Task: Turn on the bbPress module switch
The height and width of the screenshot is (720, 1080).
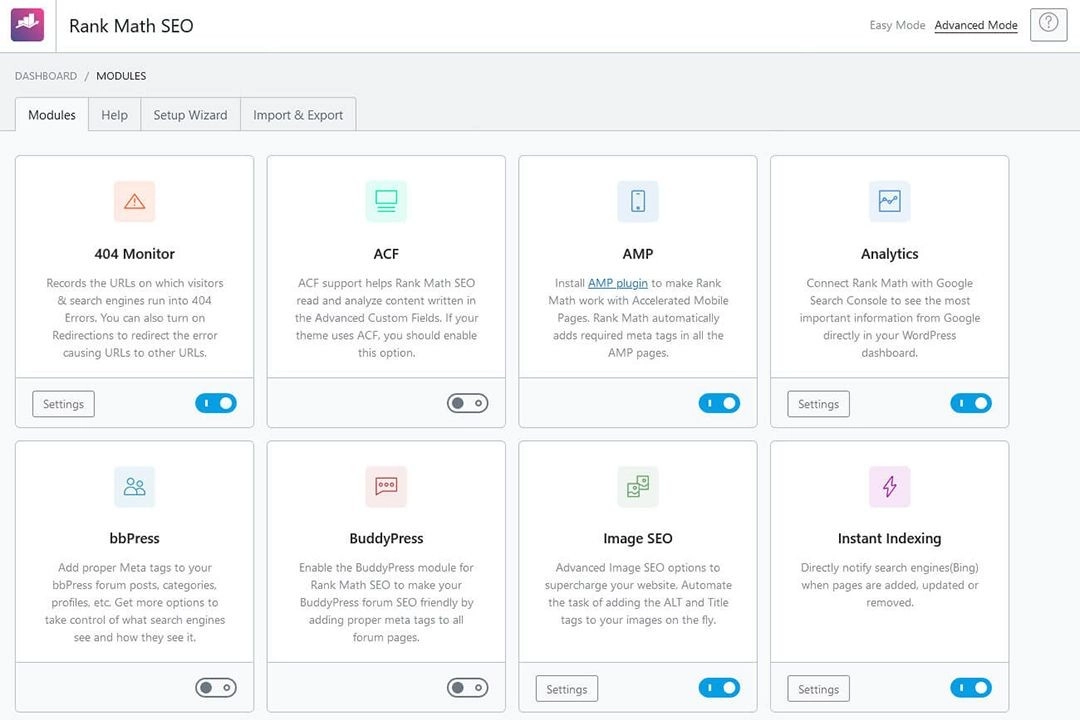Action: 216,688
